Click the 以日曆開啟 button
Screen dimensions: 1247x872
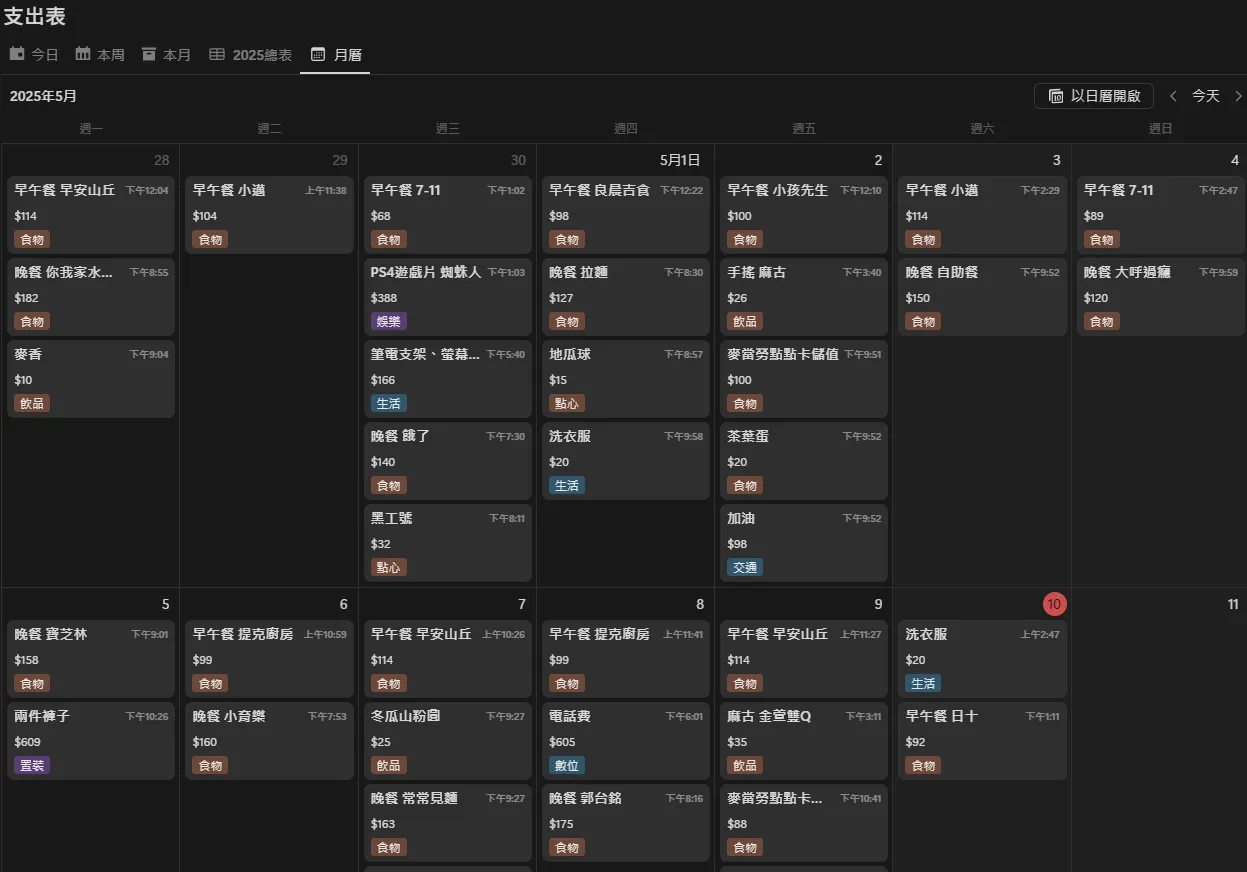click(x=1094, y=96)
